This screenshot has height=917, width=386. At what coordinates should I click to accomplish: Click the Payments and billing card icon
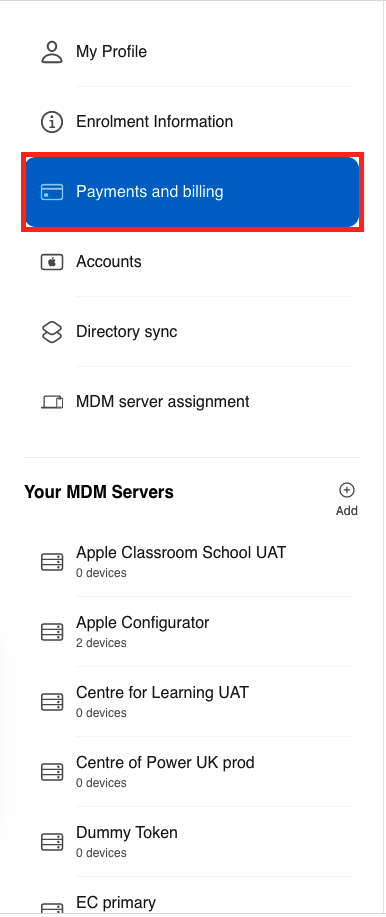[51, 192]
